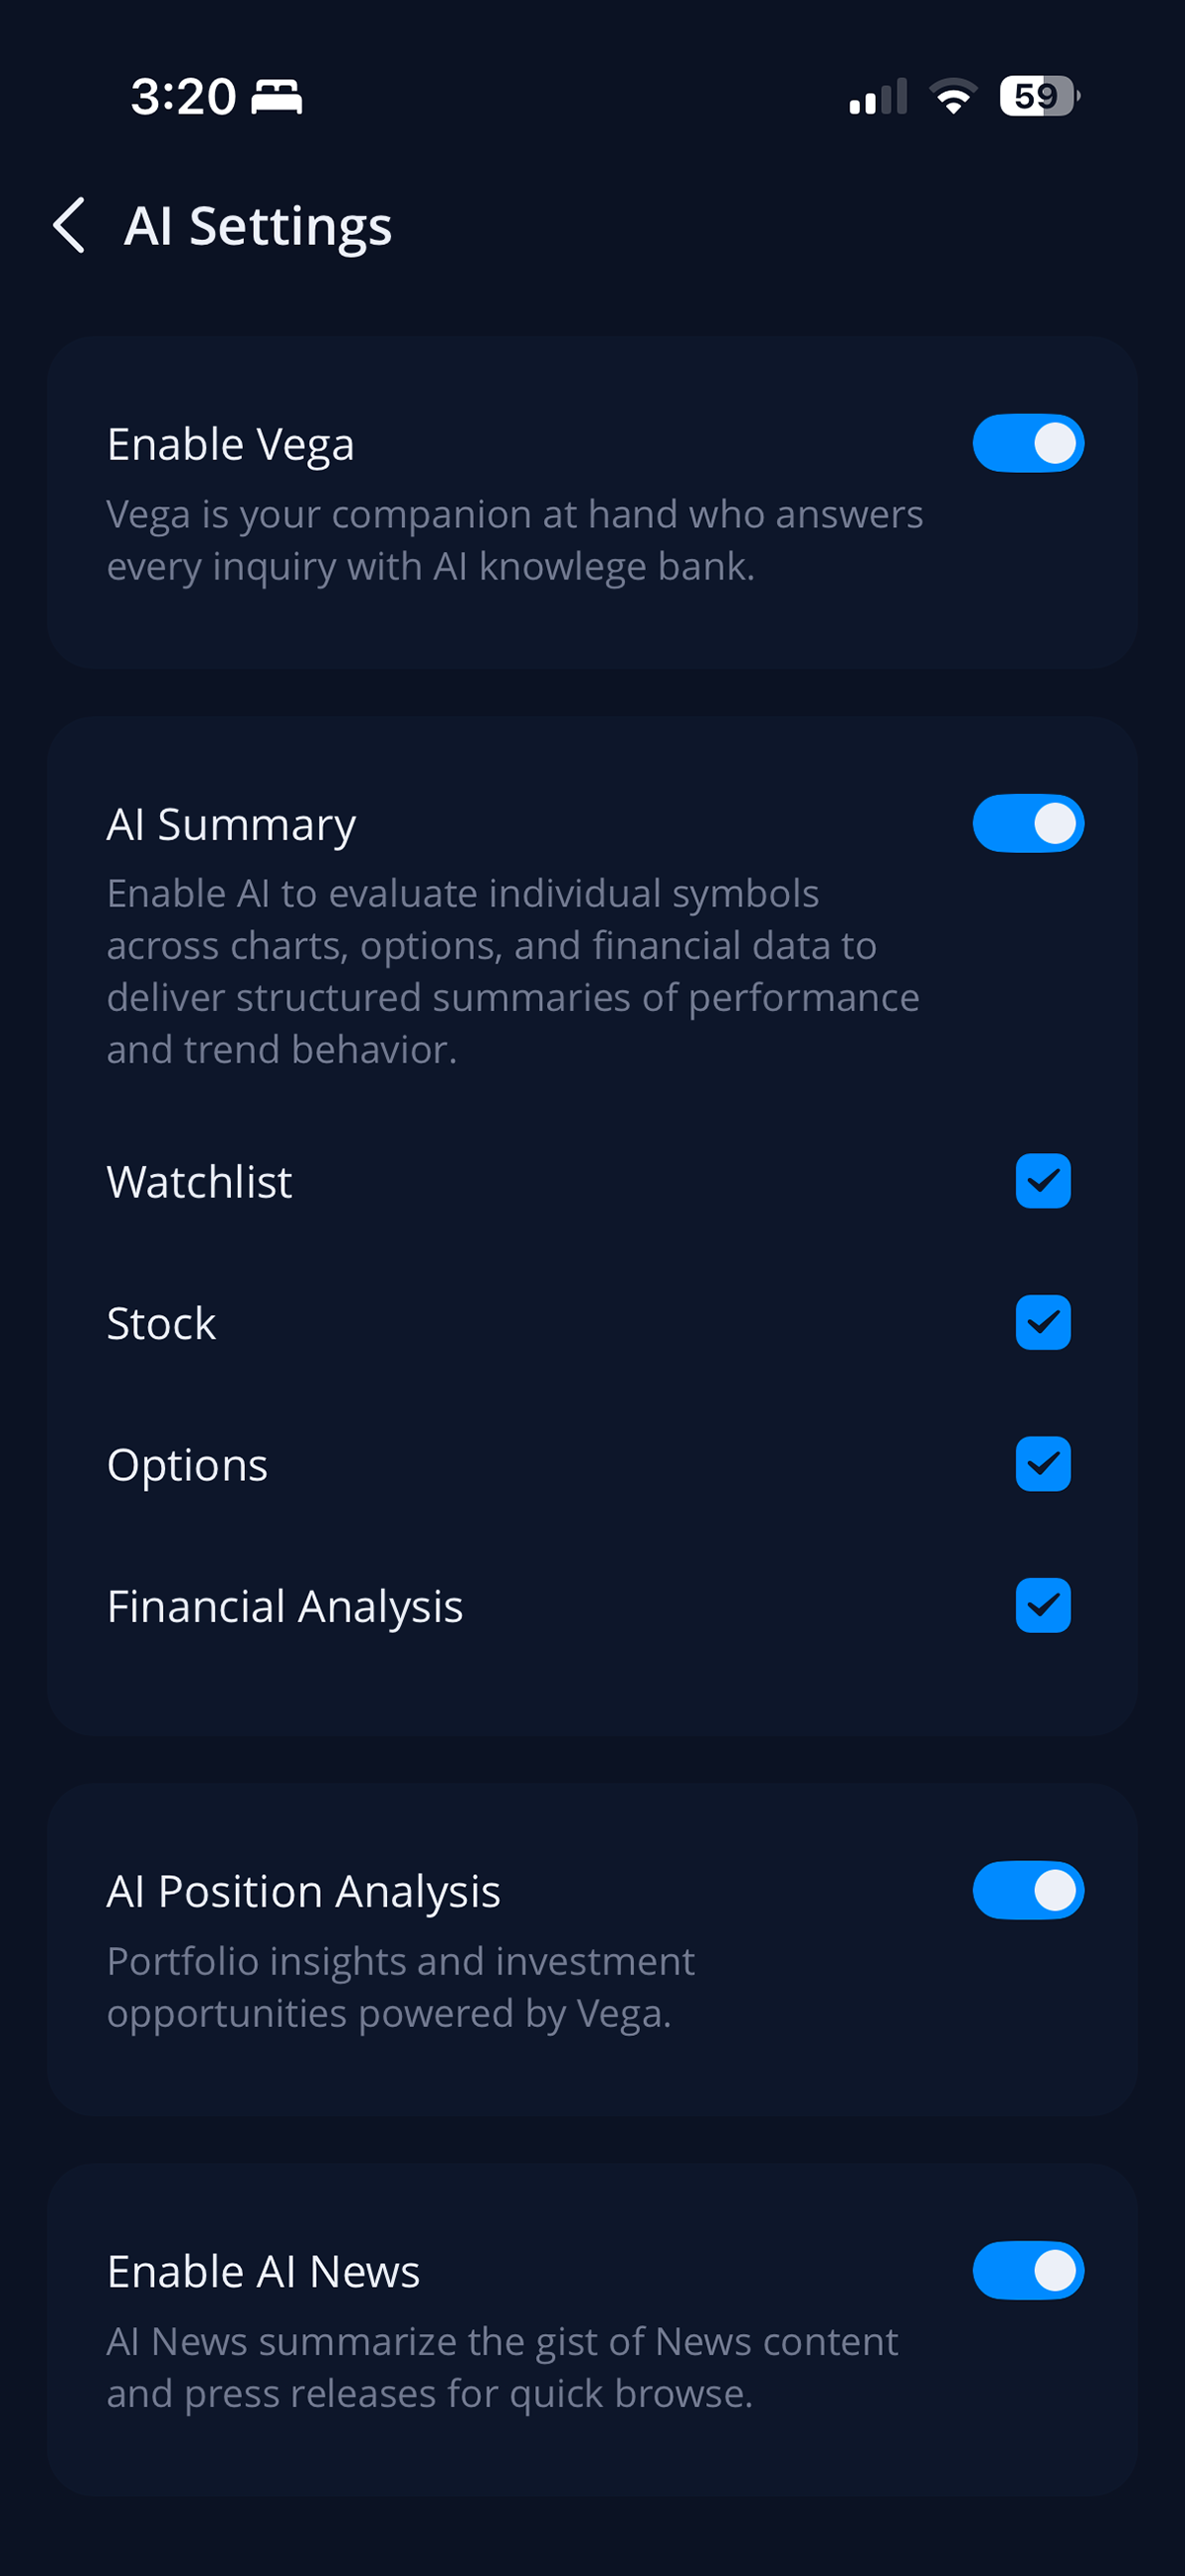Tap the Financial Analysis label

285,1607
